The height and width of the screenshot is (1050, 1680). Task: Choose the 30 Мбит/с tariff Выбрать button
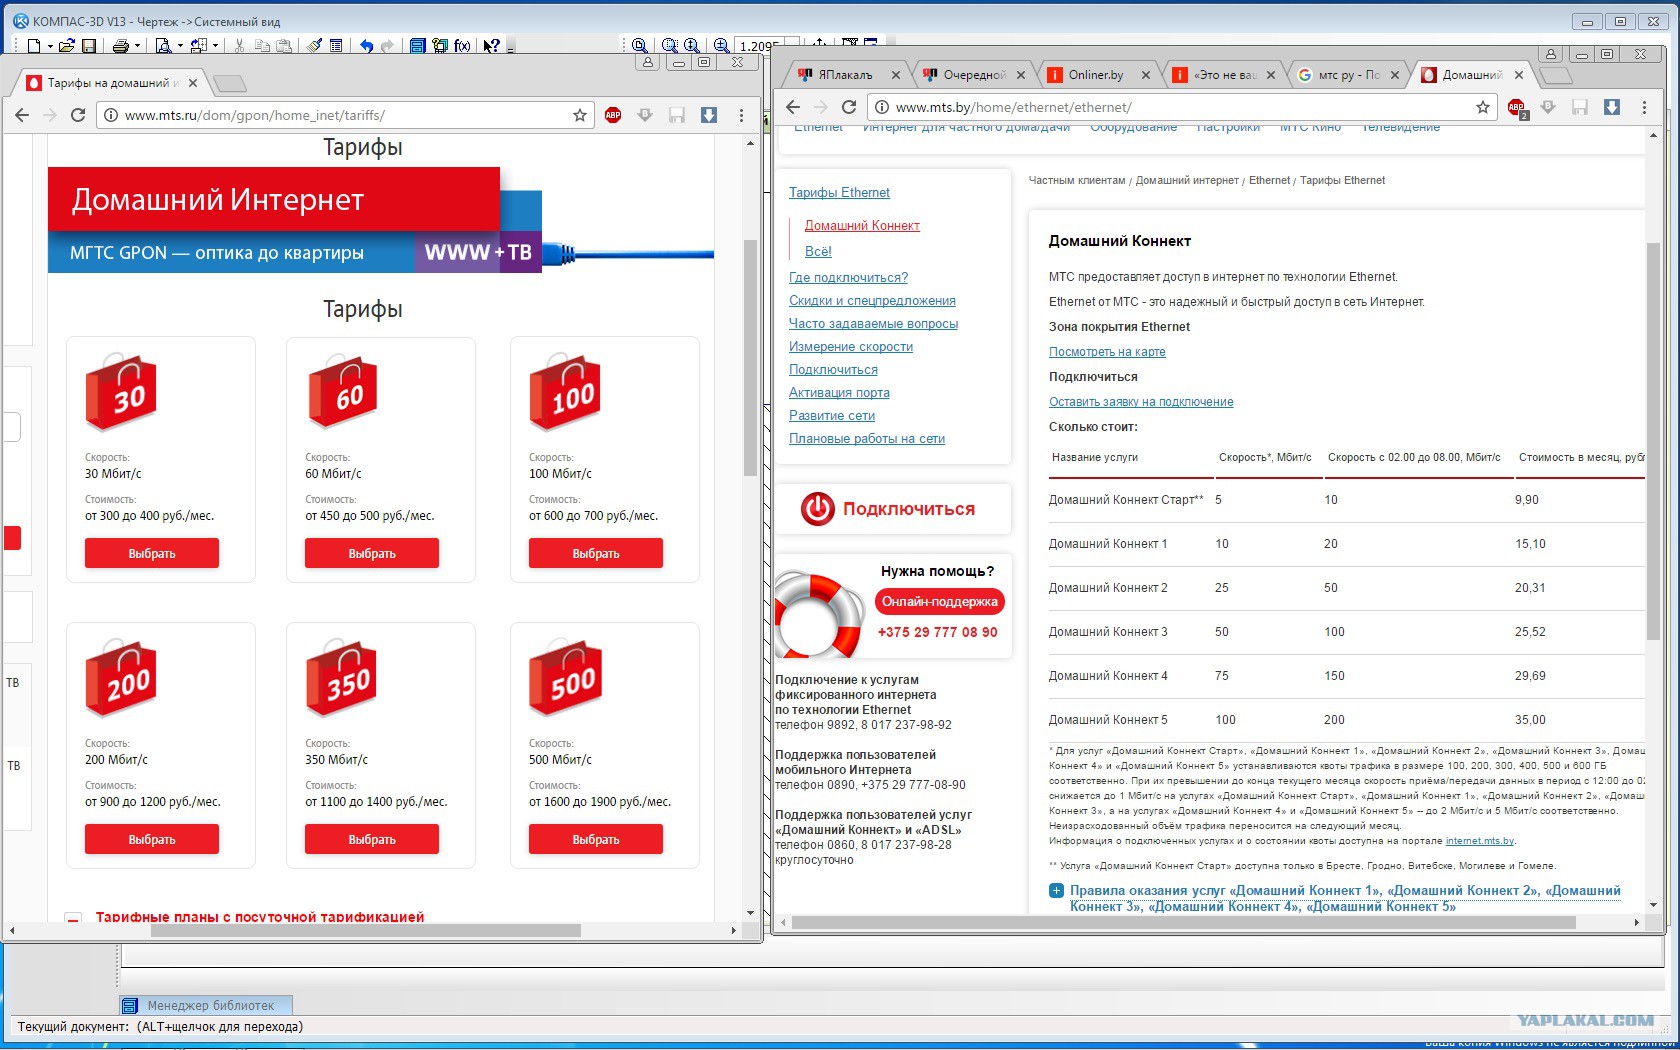pos(152,553)
